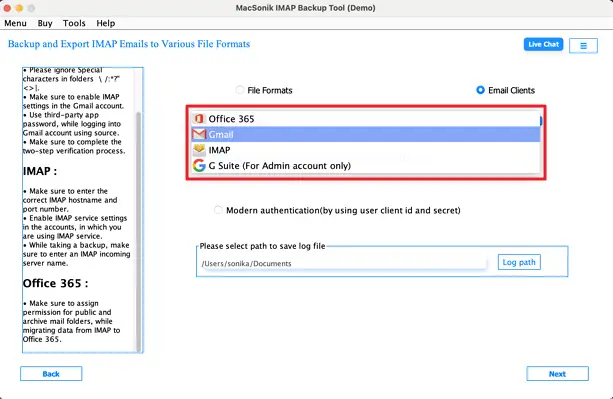The image size is (613, 399).
Task: Click 'Please select path to save log file' label
Action: [x=262, y=246]
